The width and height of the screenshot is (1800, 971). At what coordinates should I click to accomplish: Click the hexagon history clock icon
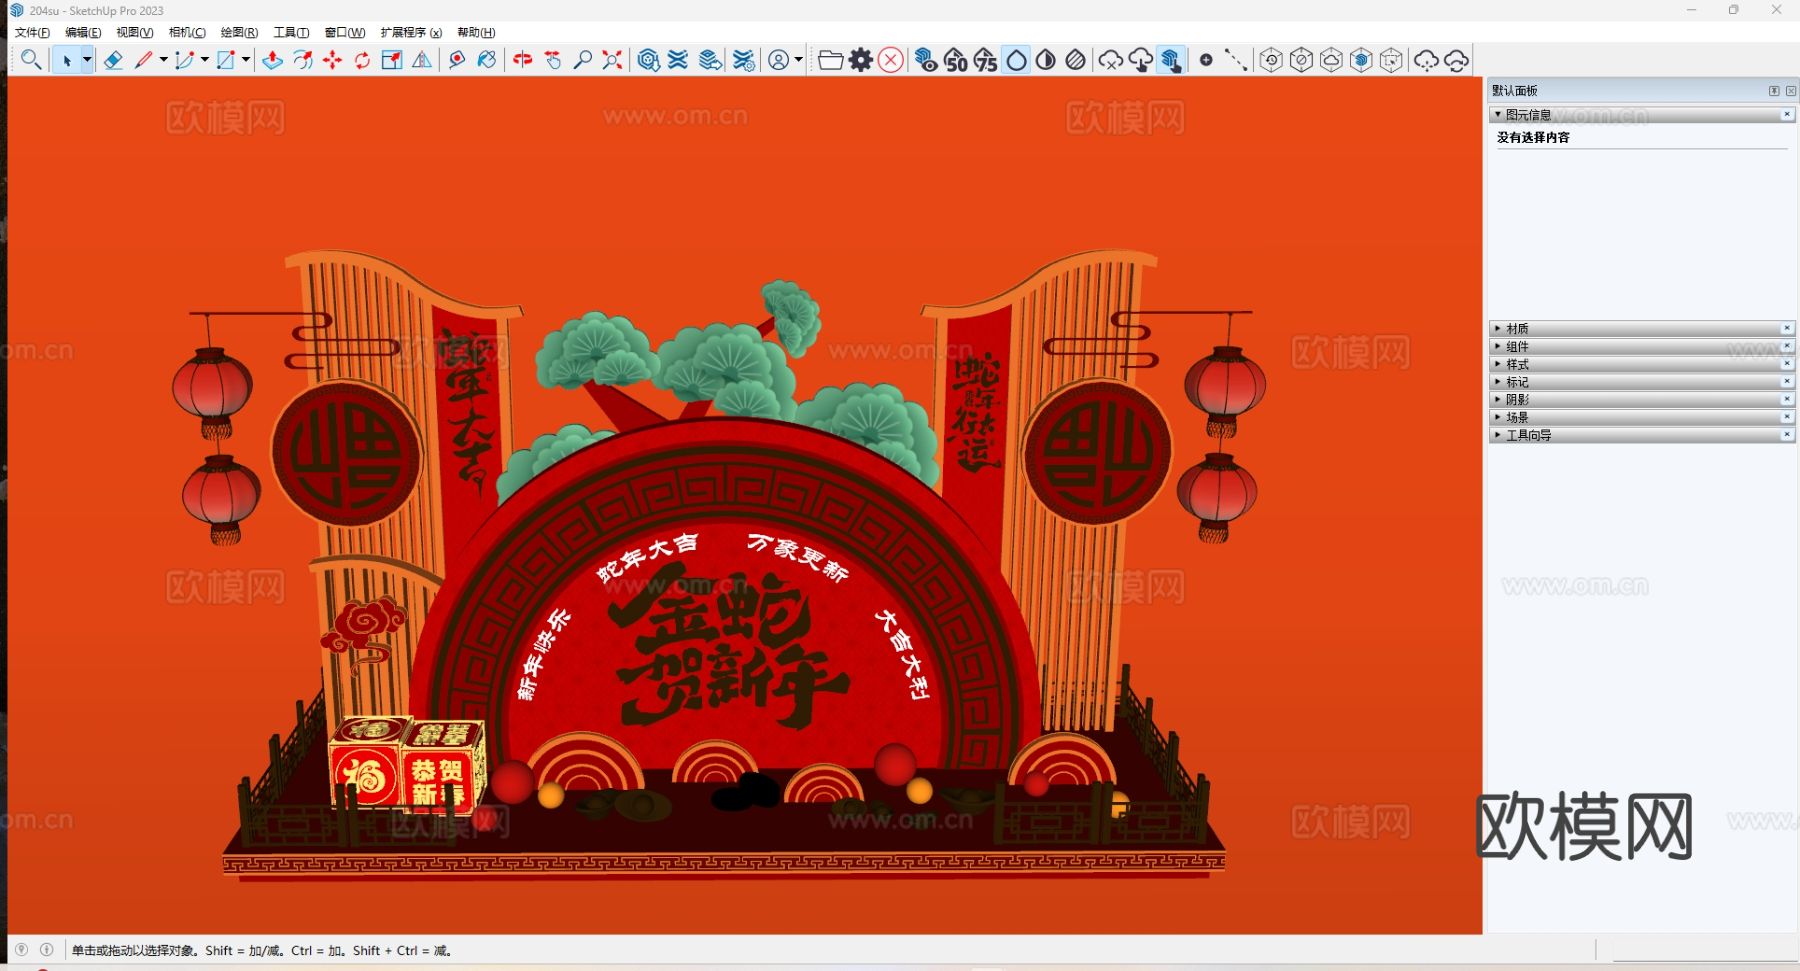click(x=1271, y=60)
